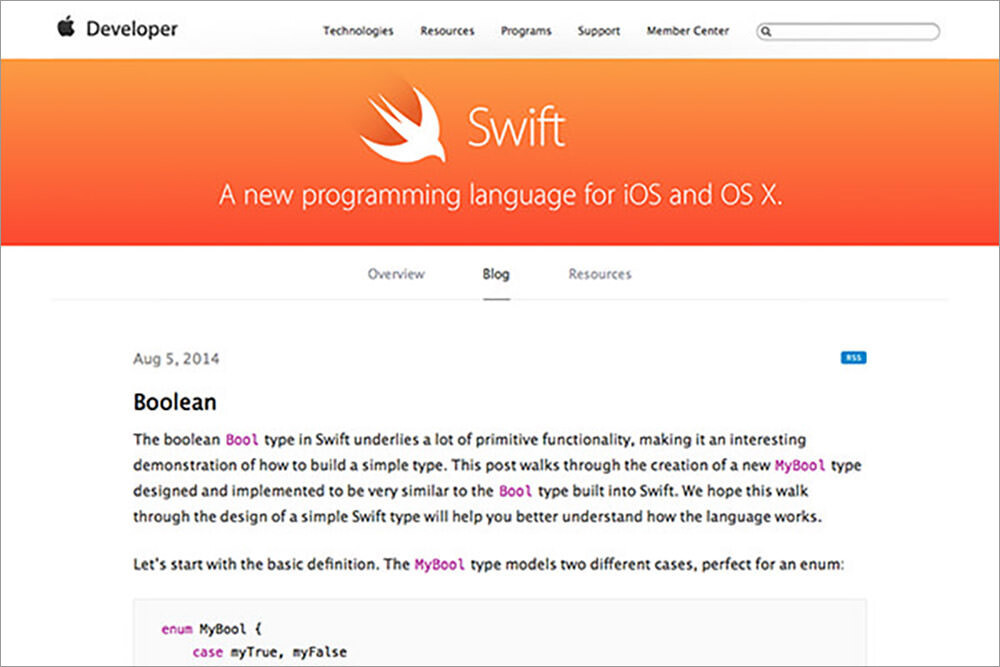Click the magnifying glass search icon

766,32
